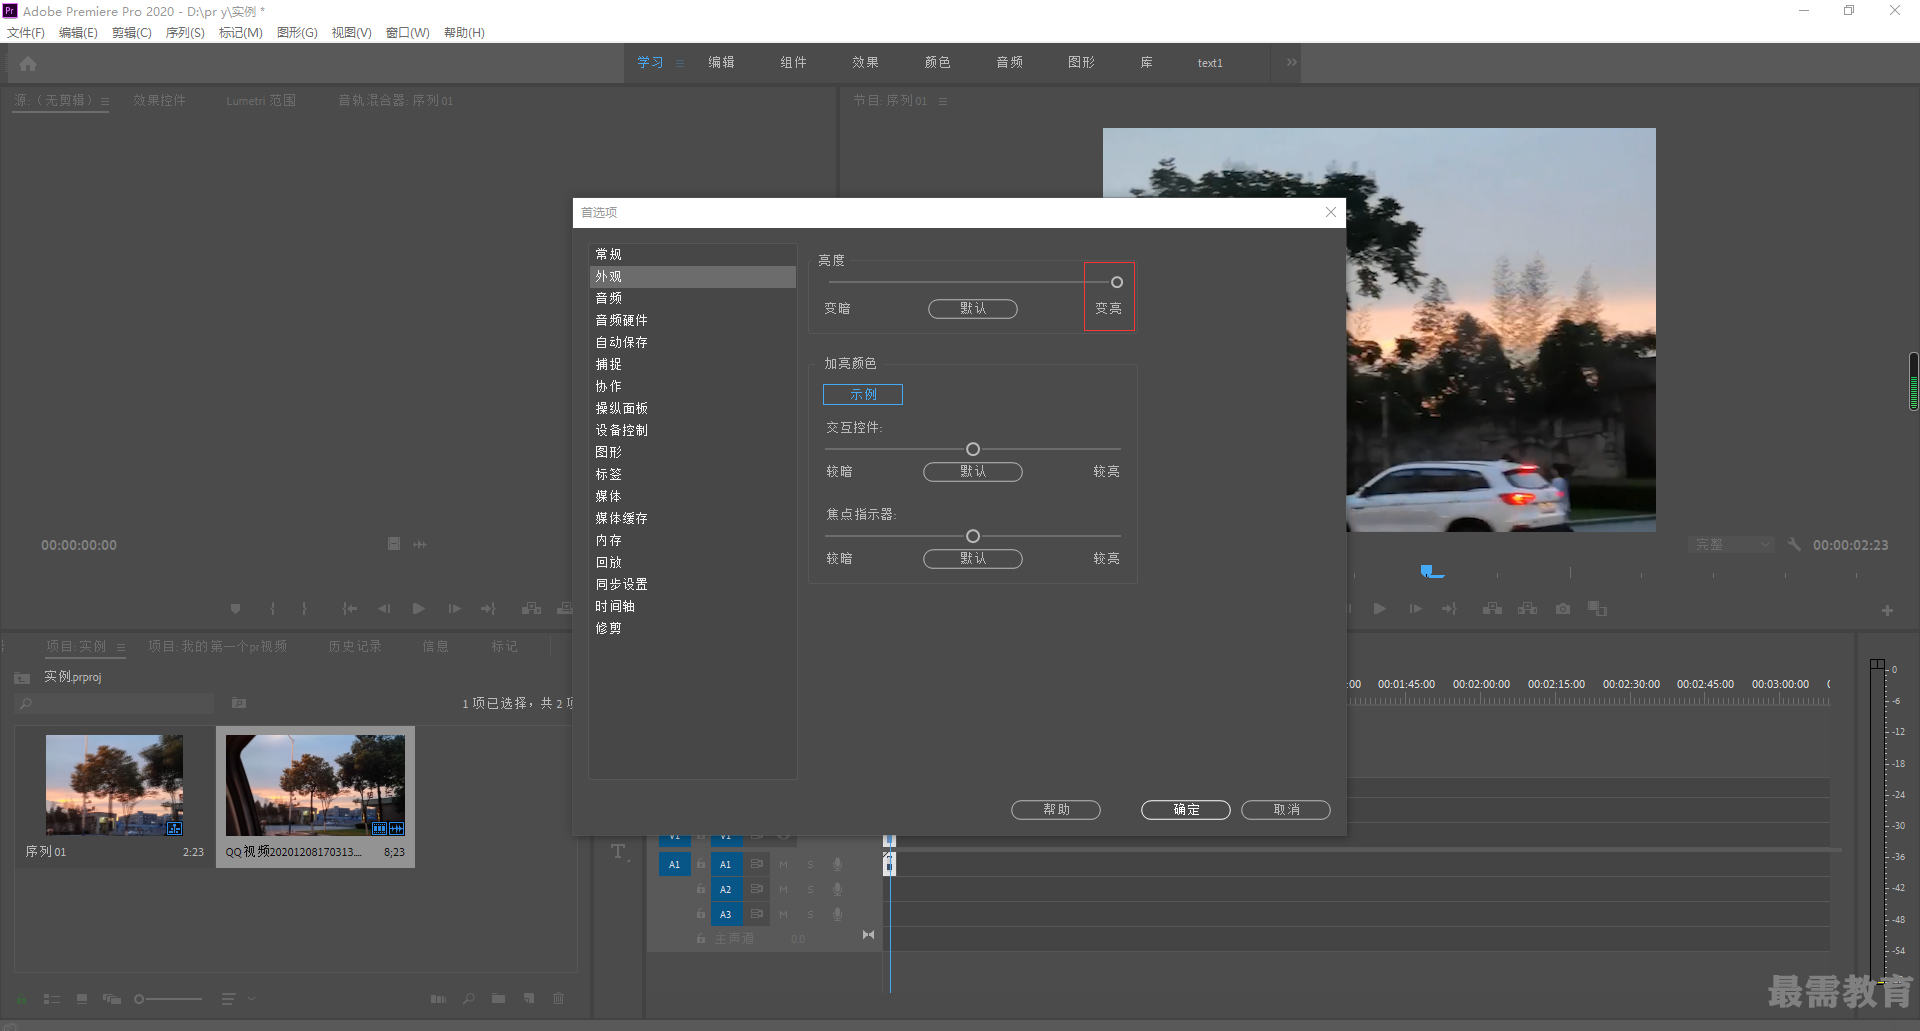Click the New Item icon in the project panel

pyautogui.click(x=529, y=999)
